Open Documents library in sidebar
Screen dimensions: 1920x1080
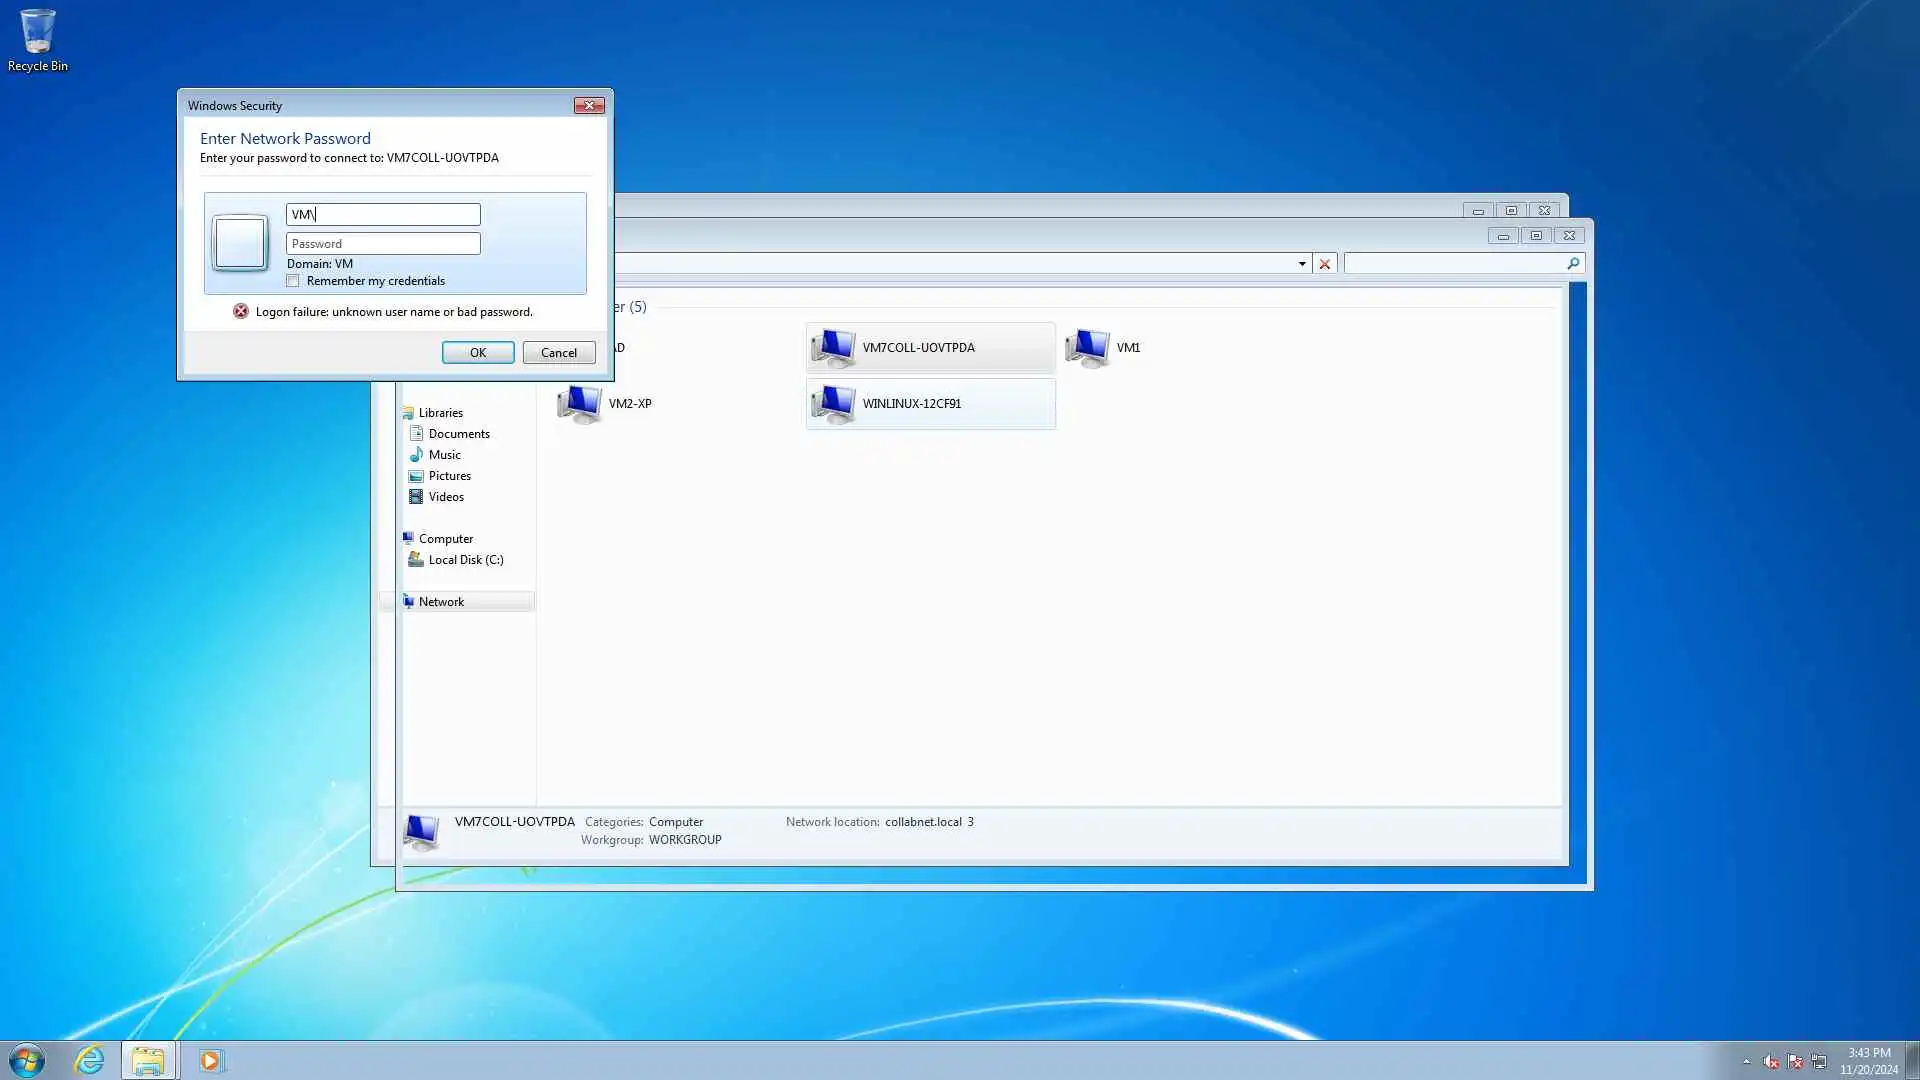pyautogui.click(x=458, y=434)
